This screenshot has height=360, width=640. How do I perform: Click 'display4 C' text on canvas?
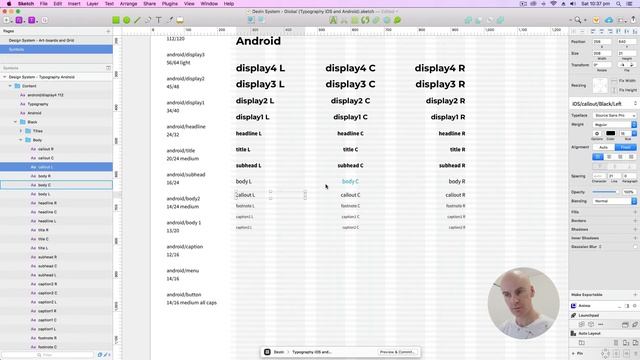click(350, 69)
